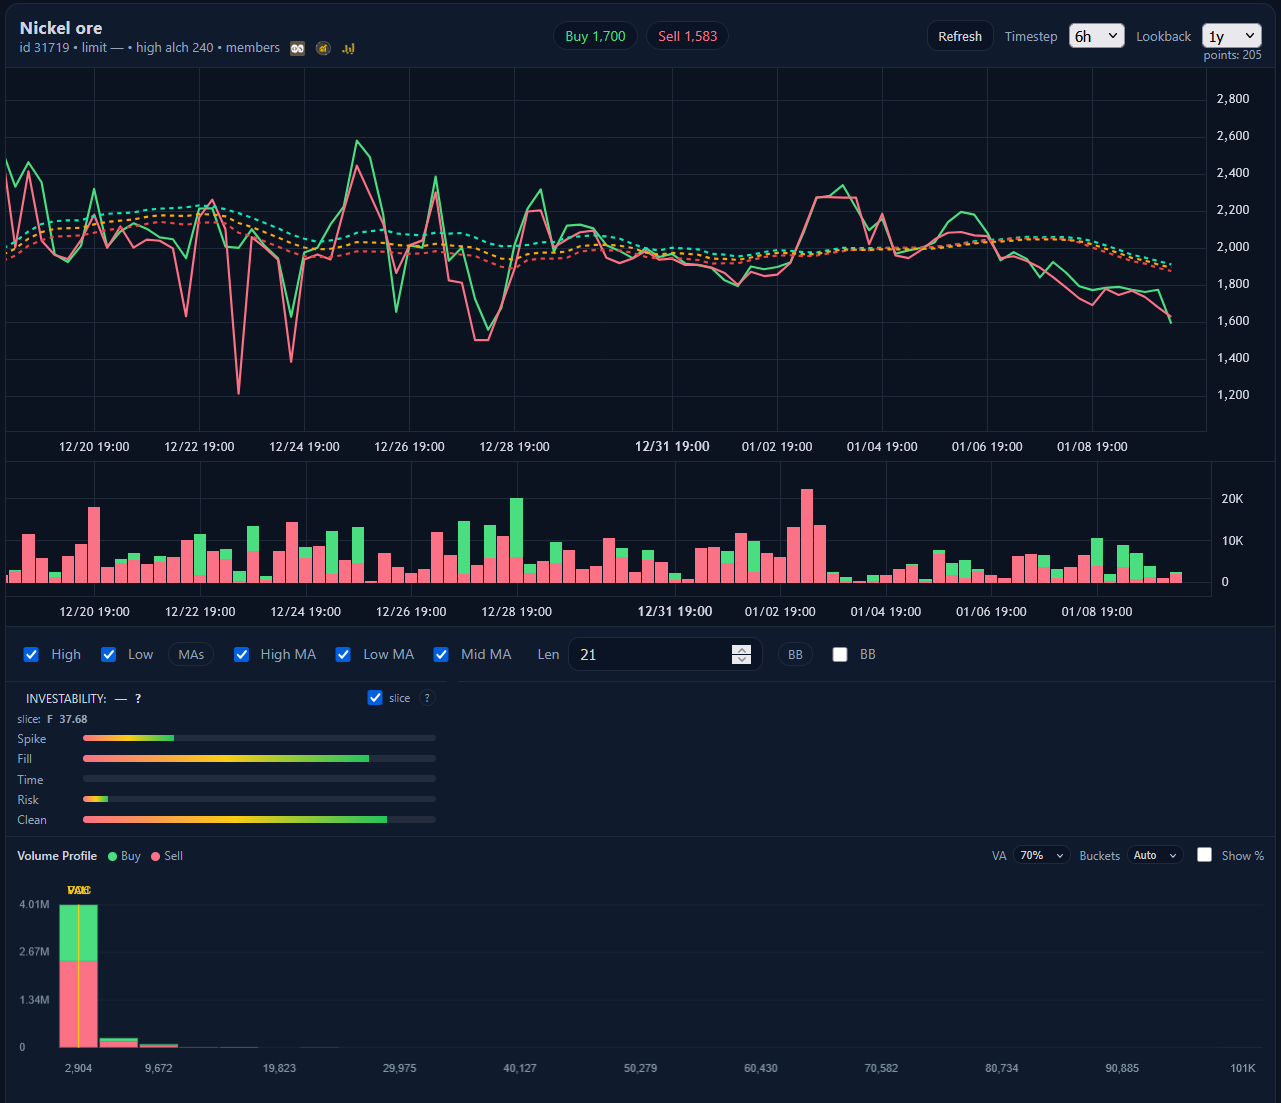
Task: Enable the BB checkbox
Action: click(x=840, y=654)
